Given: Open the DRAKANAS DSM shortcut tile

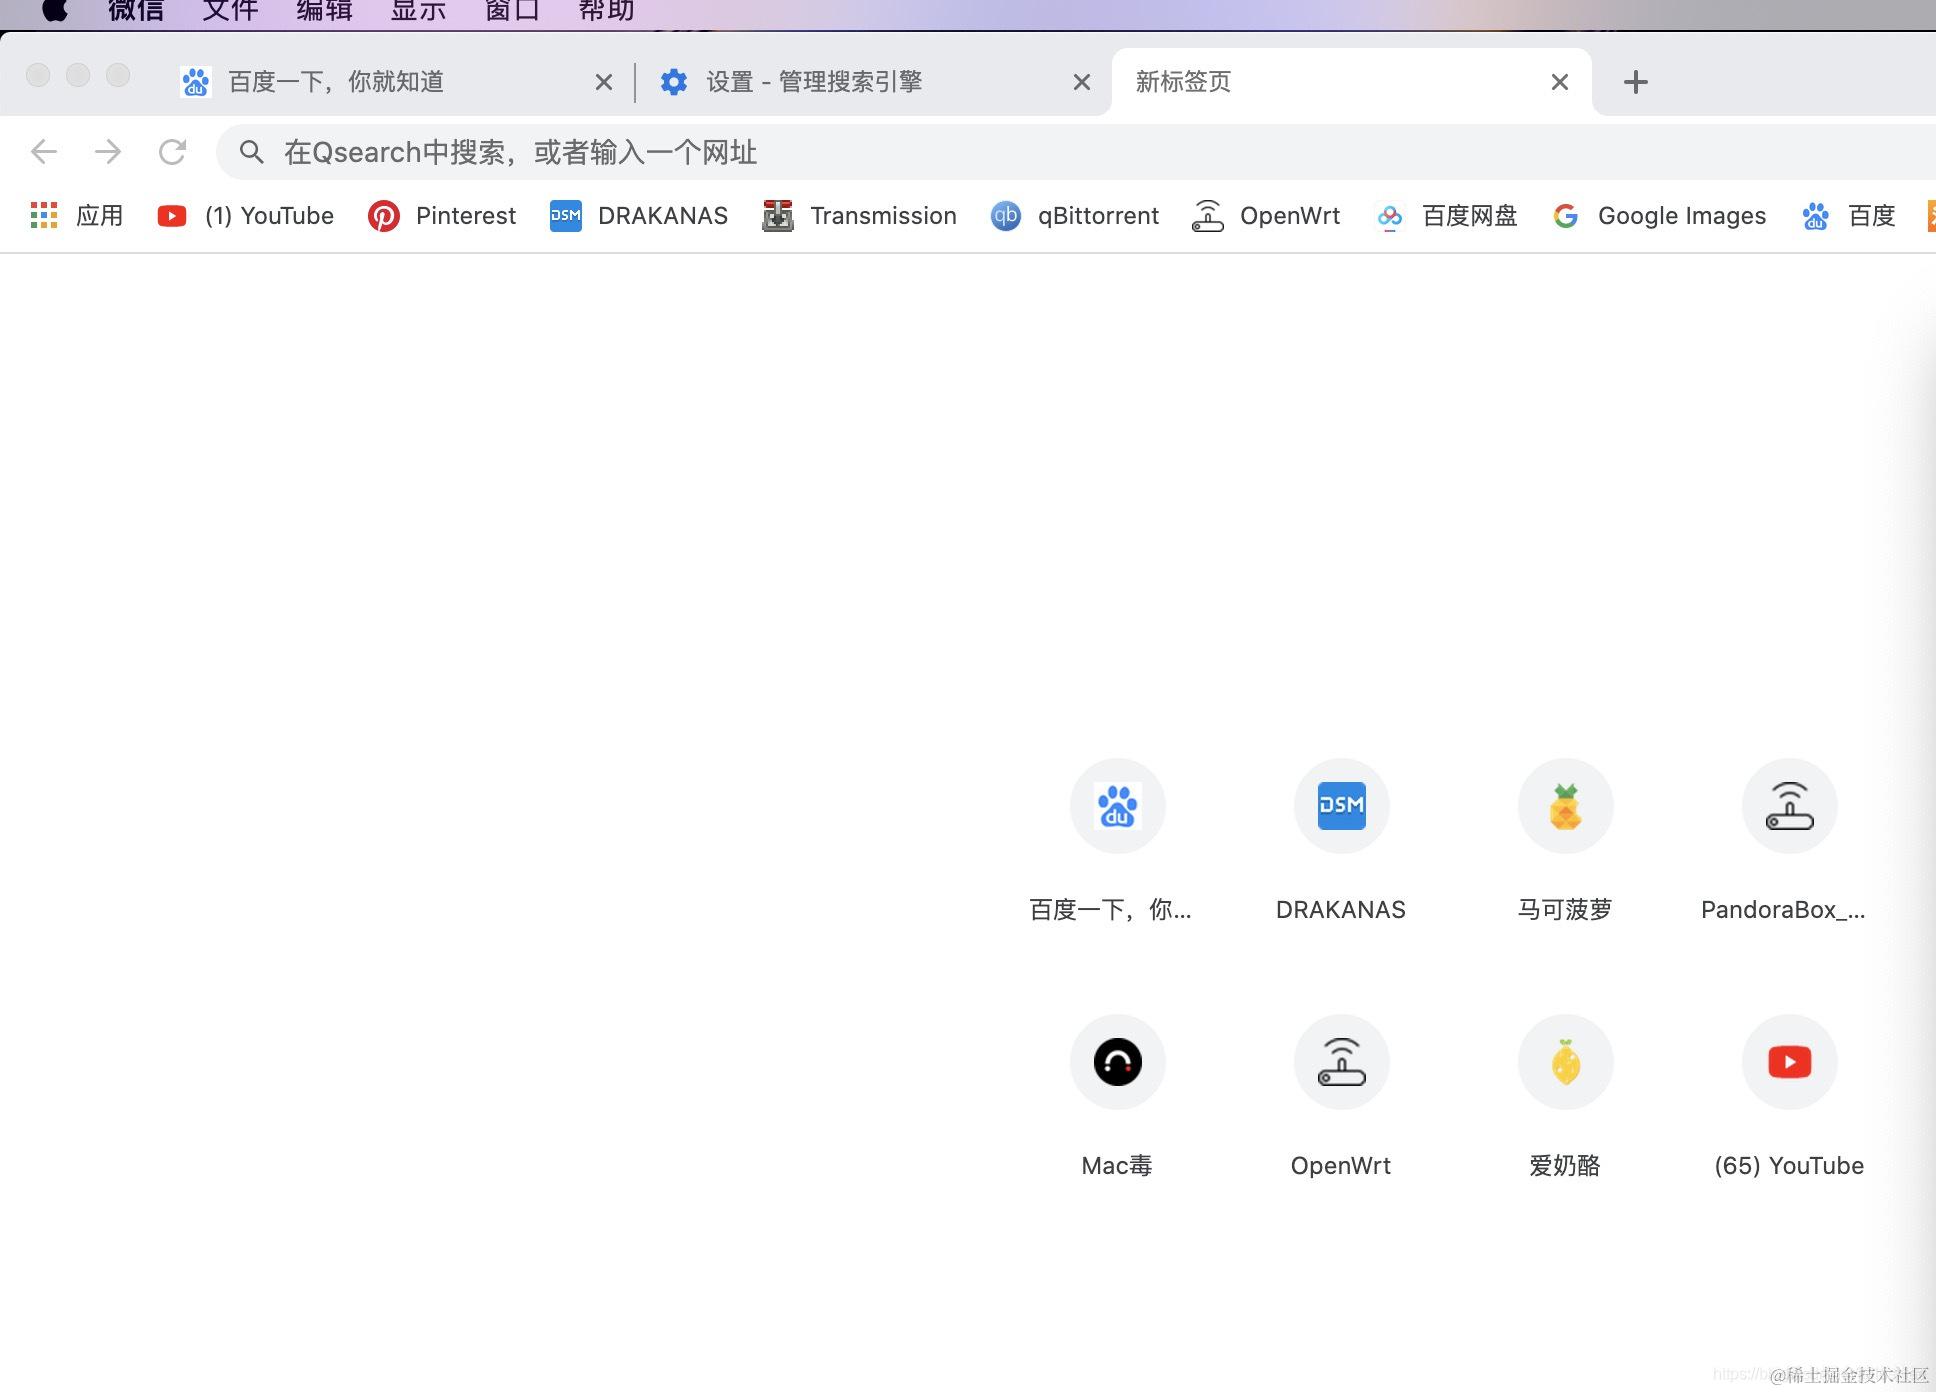Looking at the screenshot, I should click(x=1341, y=806).
